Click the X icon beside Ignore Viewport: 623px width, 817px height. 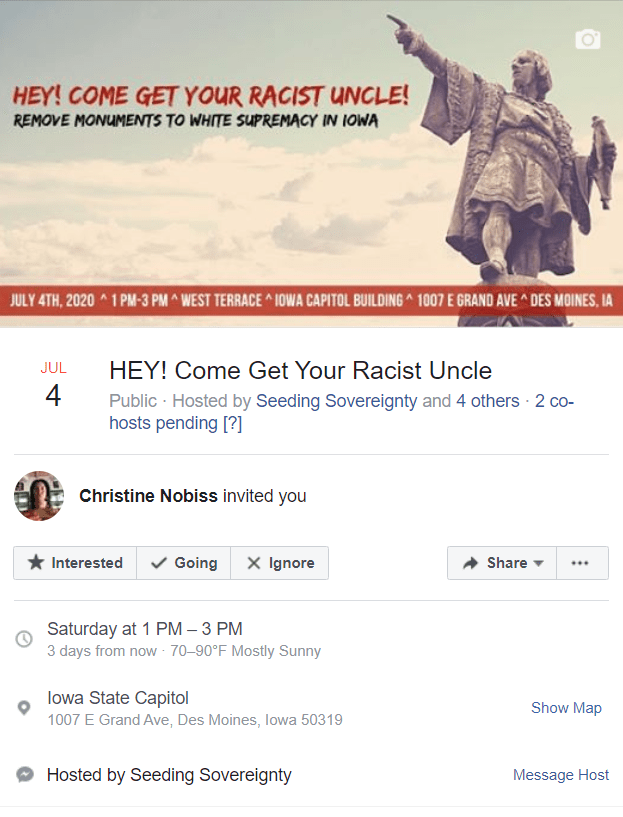(254, 563)
